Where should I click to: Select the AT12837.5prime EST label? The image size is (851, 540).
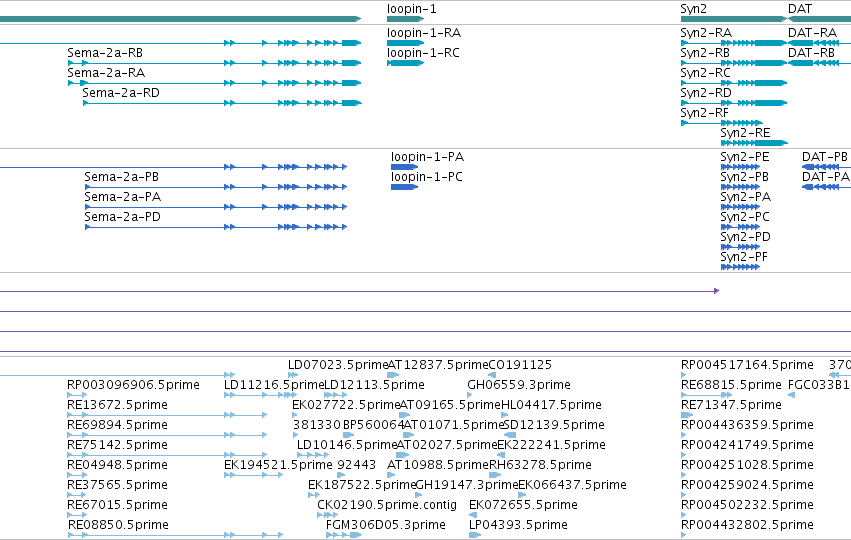[437, 365]
